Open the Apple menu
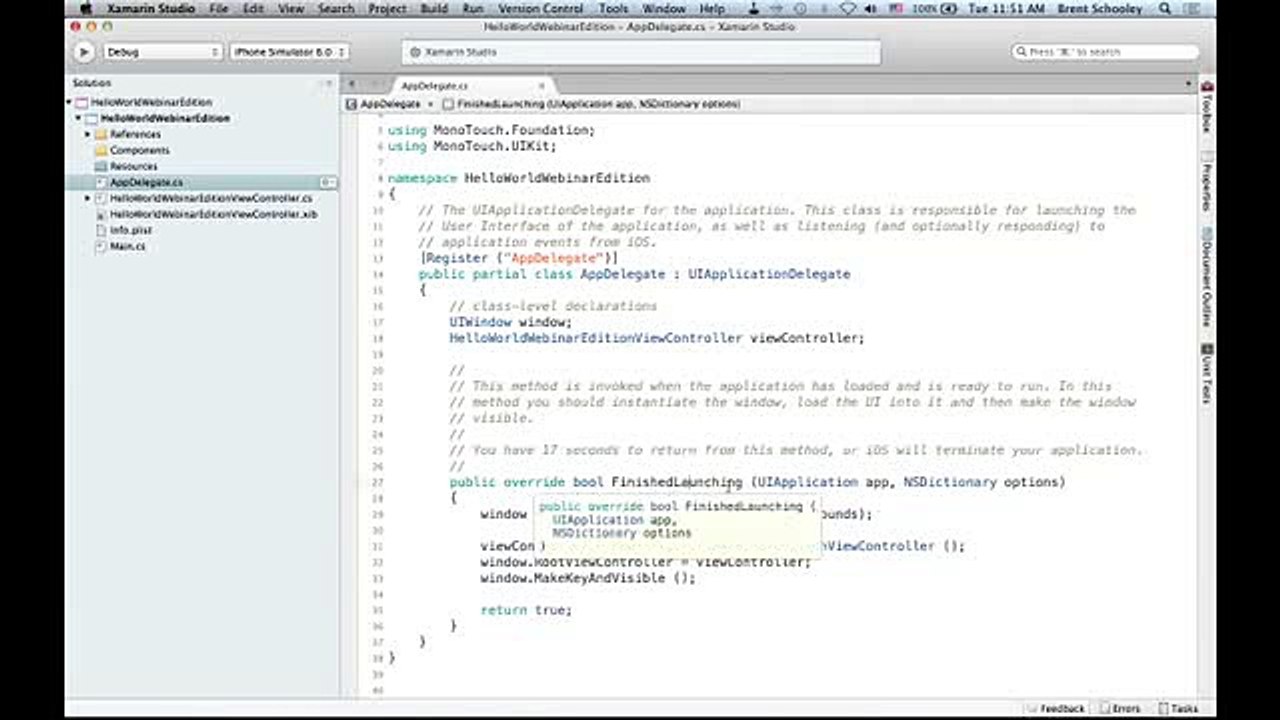 click(85, 8)
